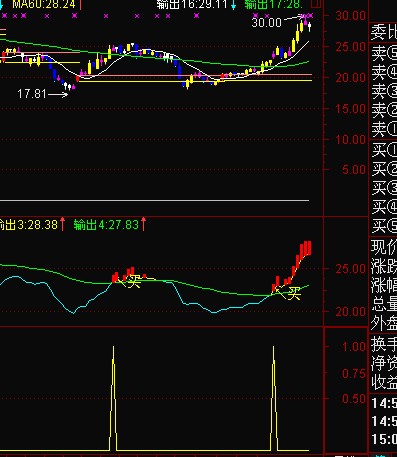Click the left yellow spike in the bottom pane
Image resolution: width=397 pixels, height=457 pixels.
[x=113, y=398]
